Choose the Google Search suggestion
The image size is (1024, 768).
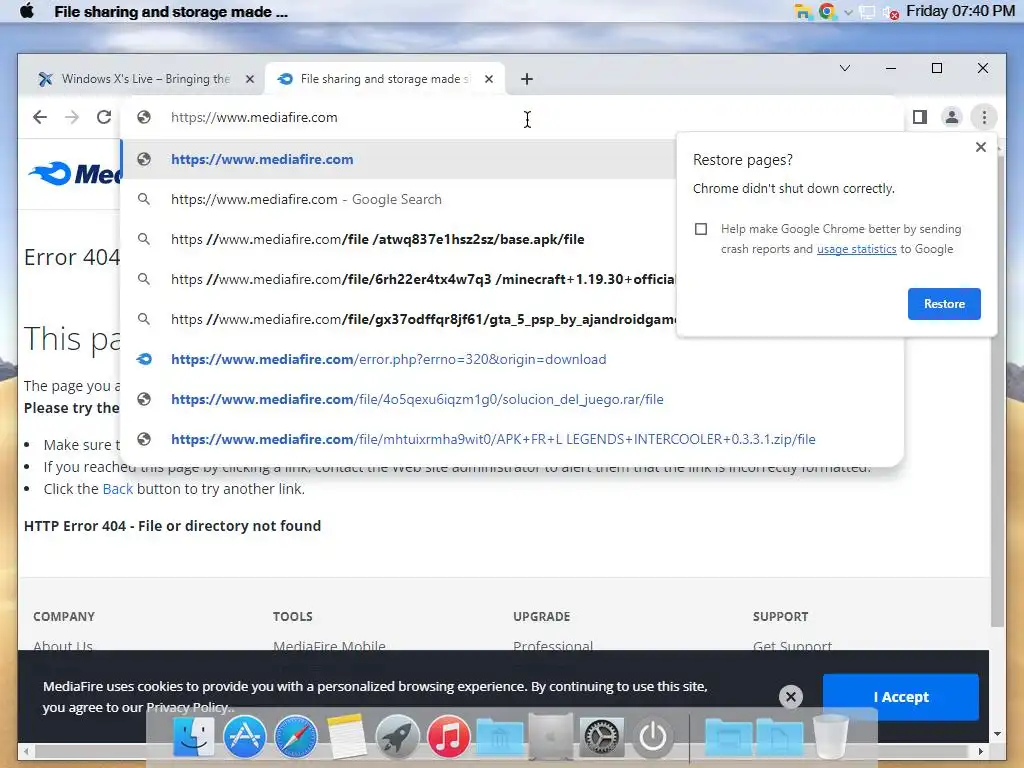click(398, 199)
